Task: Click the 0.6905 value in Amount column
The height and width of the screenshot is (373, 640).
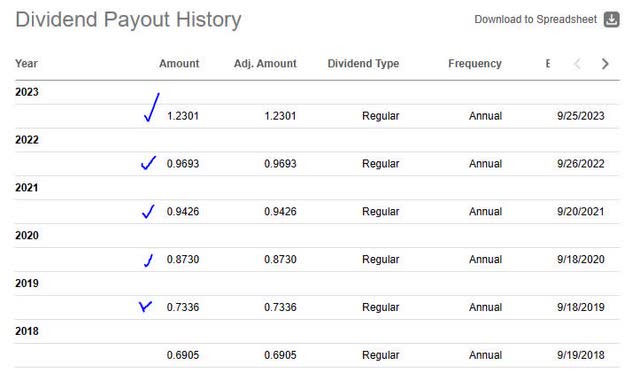Action: [x=183, y=355]
